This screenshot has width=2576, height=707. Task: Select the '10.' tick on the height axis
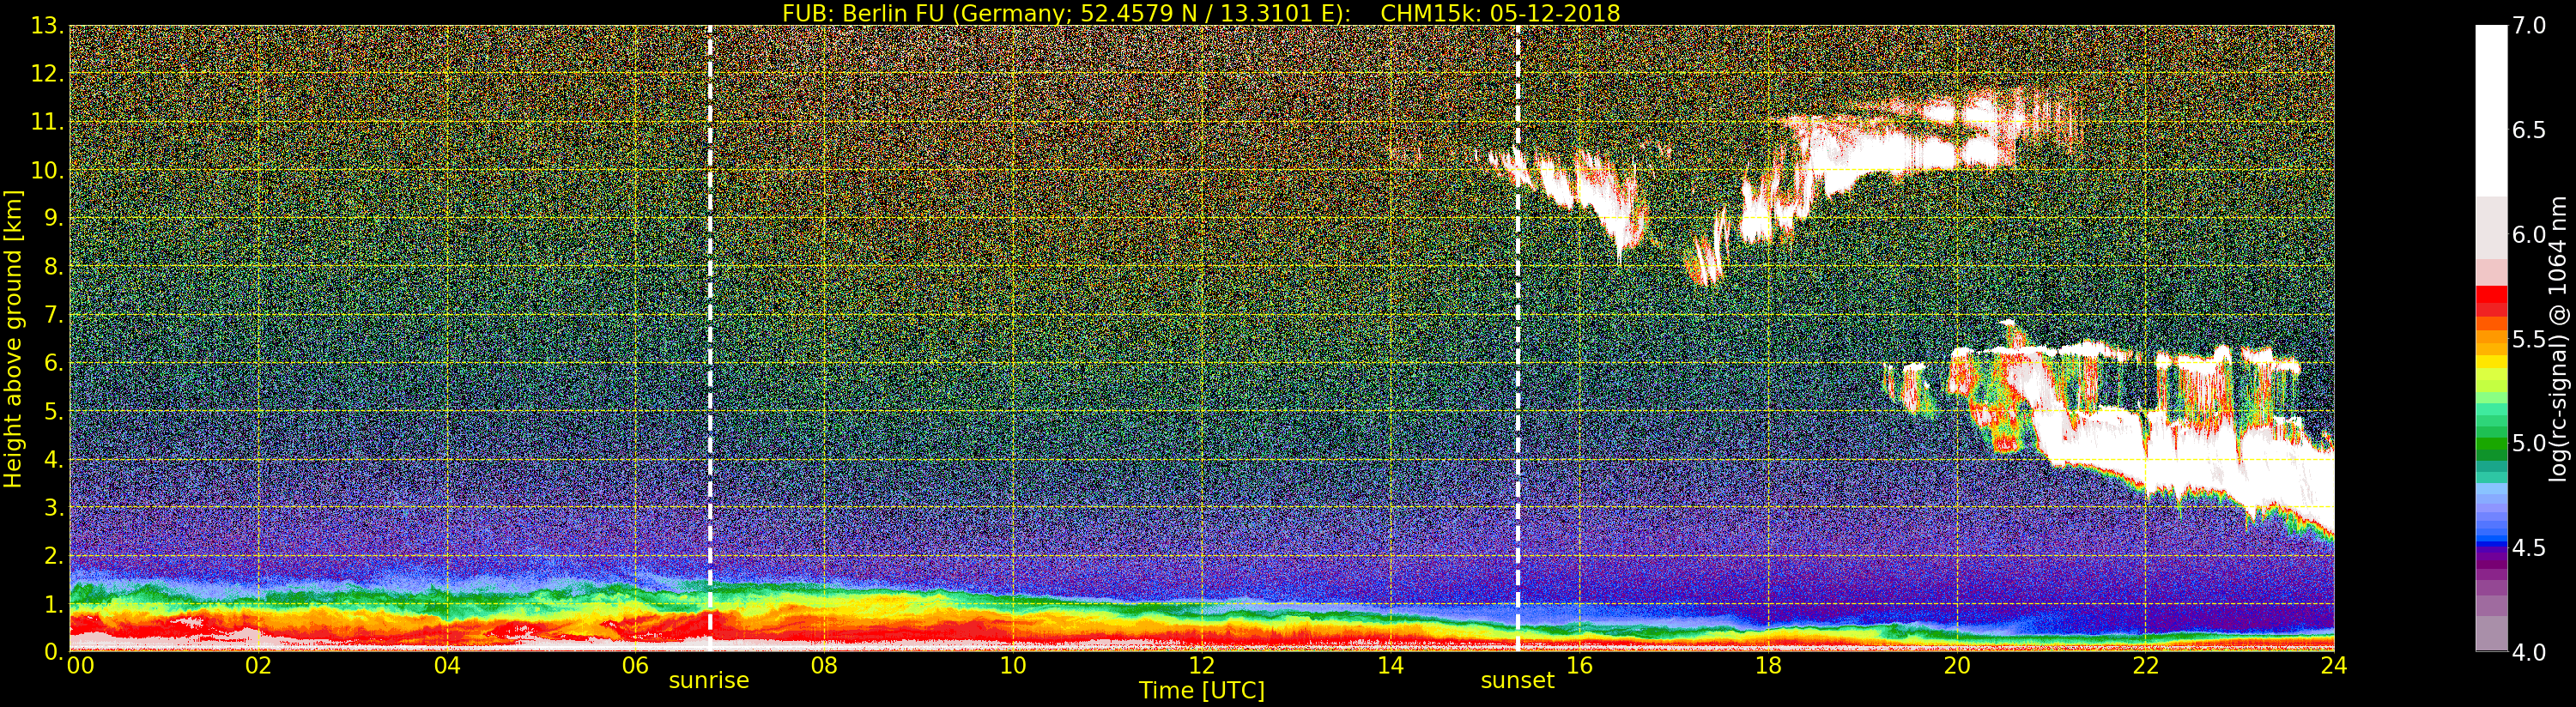[47, 170]
